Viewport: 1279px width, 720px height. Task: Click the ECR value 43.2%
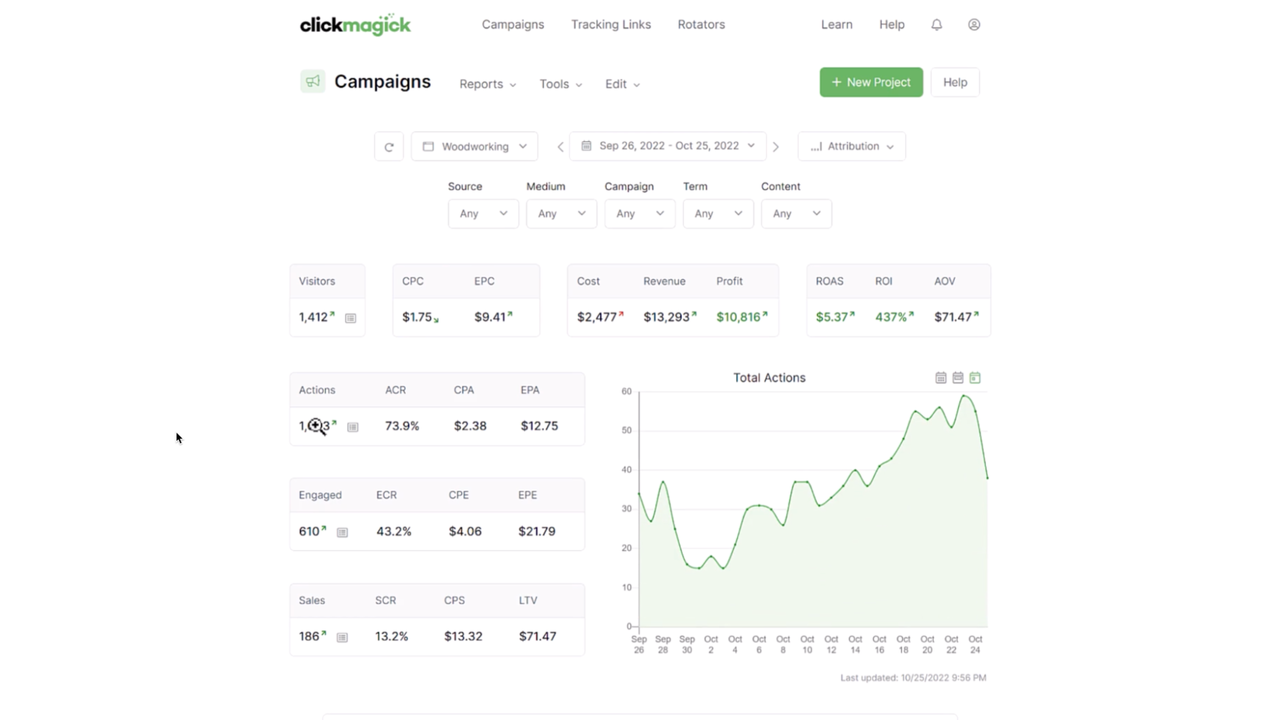pos(394,532)
